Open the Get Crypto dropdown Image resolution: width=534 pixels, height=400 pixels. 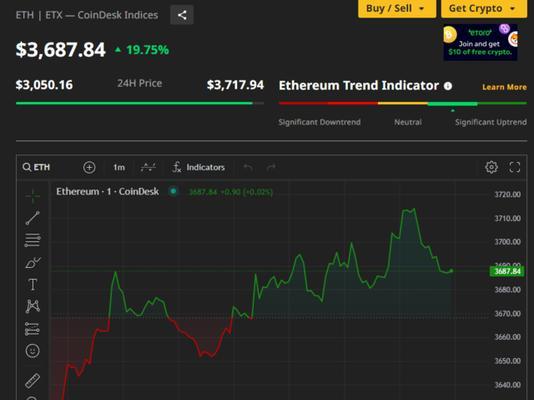(484, 9)
